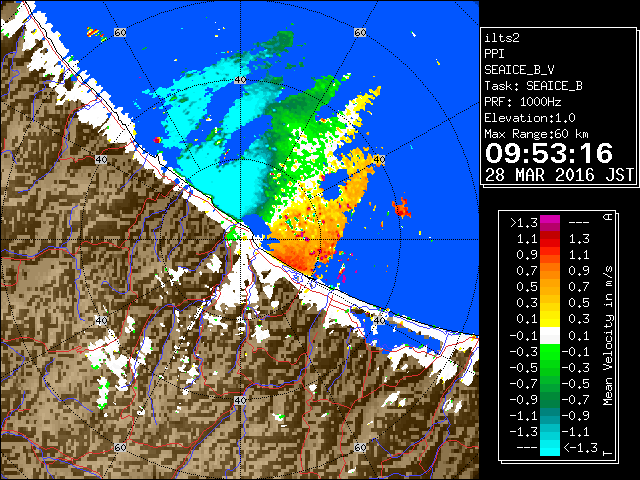Click the 09:53:16 timestamp

[x=549, y=153]
